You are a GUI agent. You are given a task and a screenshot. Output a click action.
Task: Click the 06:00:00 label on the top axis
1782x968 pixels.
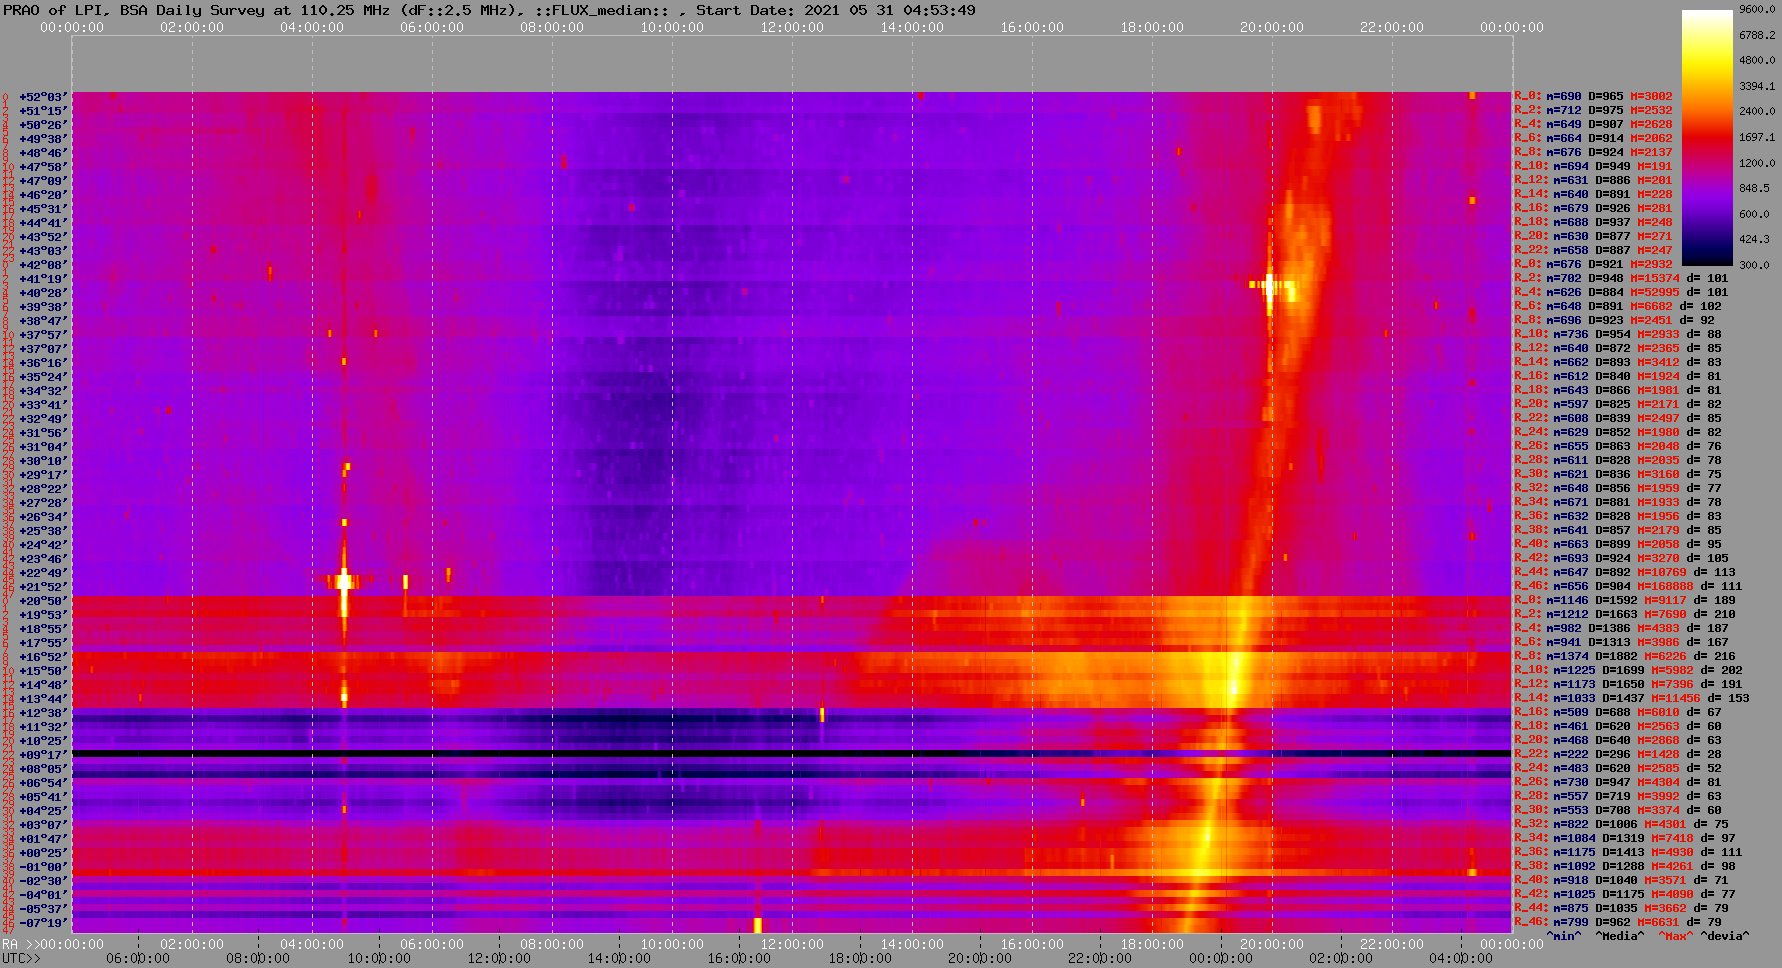(x=432, y=27)
